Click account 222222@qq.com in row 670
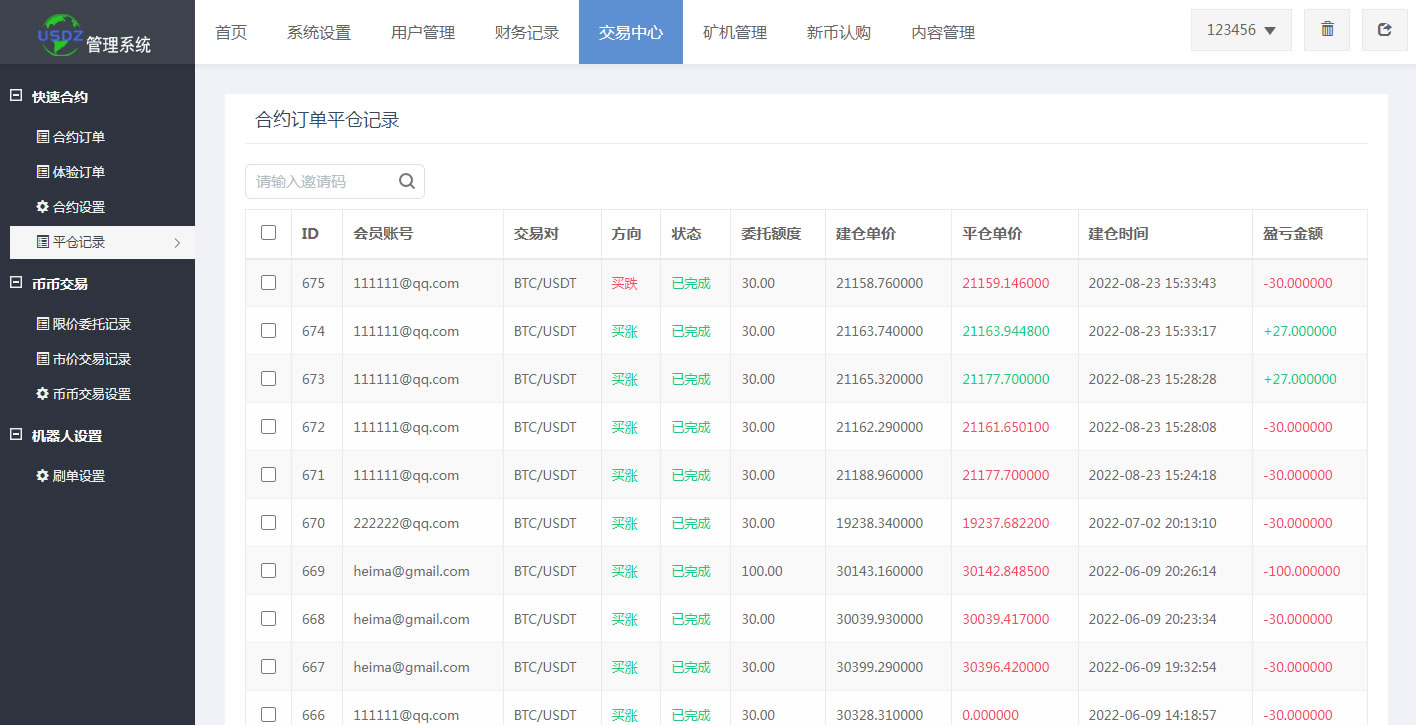Image resolution: width=1421 pixels, height=725 pixels. [x=406, y=523]
